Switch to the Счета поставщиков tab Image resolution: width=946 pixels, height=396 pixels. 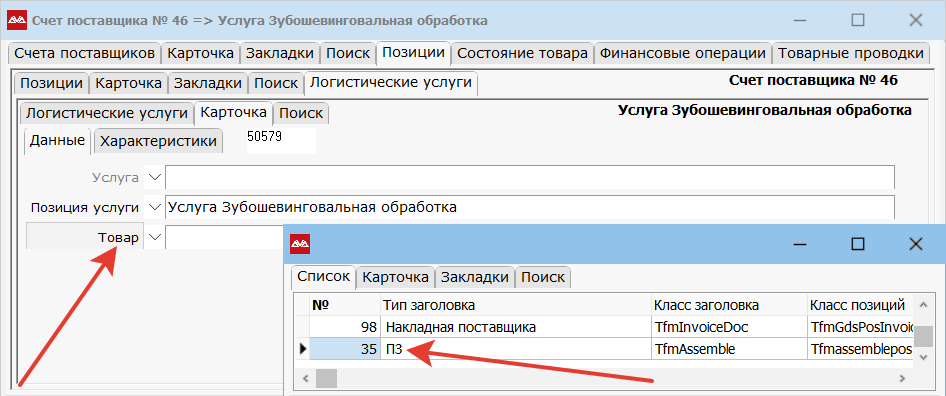coord(84,53)
